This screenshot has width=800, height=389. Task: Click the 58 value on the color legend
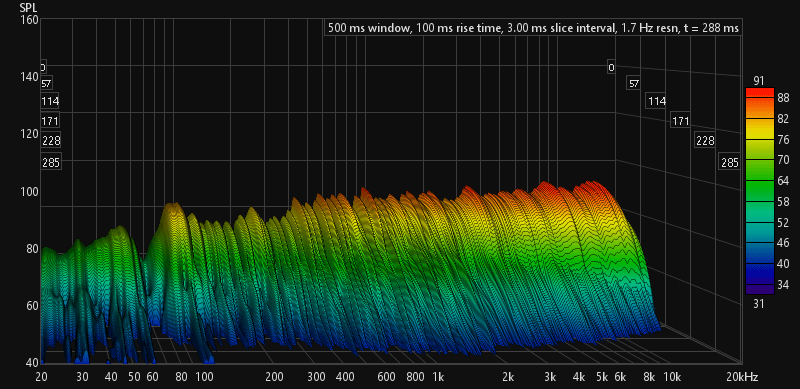click(783, 202)
